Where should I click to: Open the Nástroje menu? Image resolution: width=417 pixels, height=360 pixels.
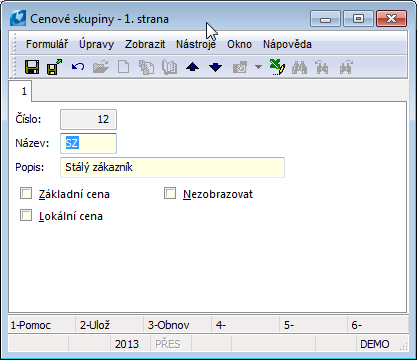(x=196, y=44)
